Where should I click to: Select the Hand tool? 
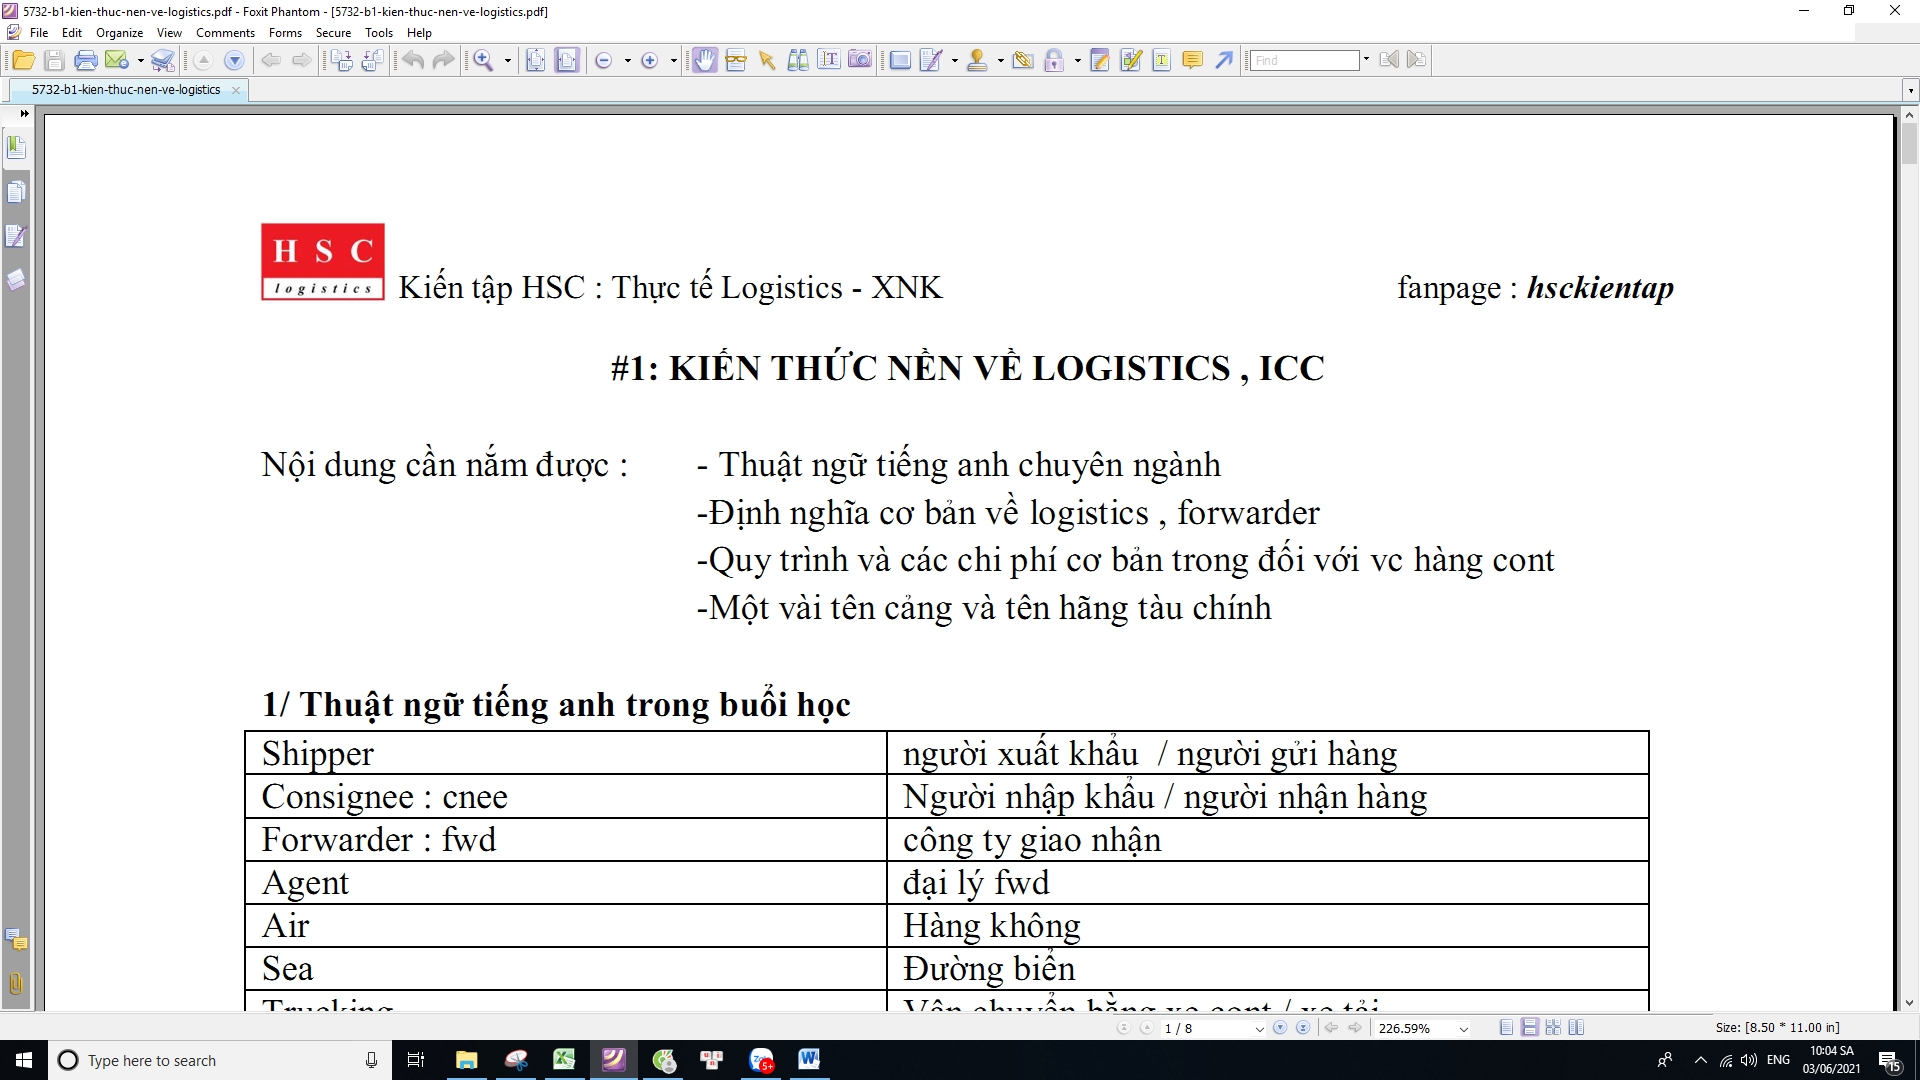coord(705,61)
